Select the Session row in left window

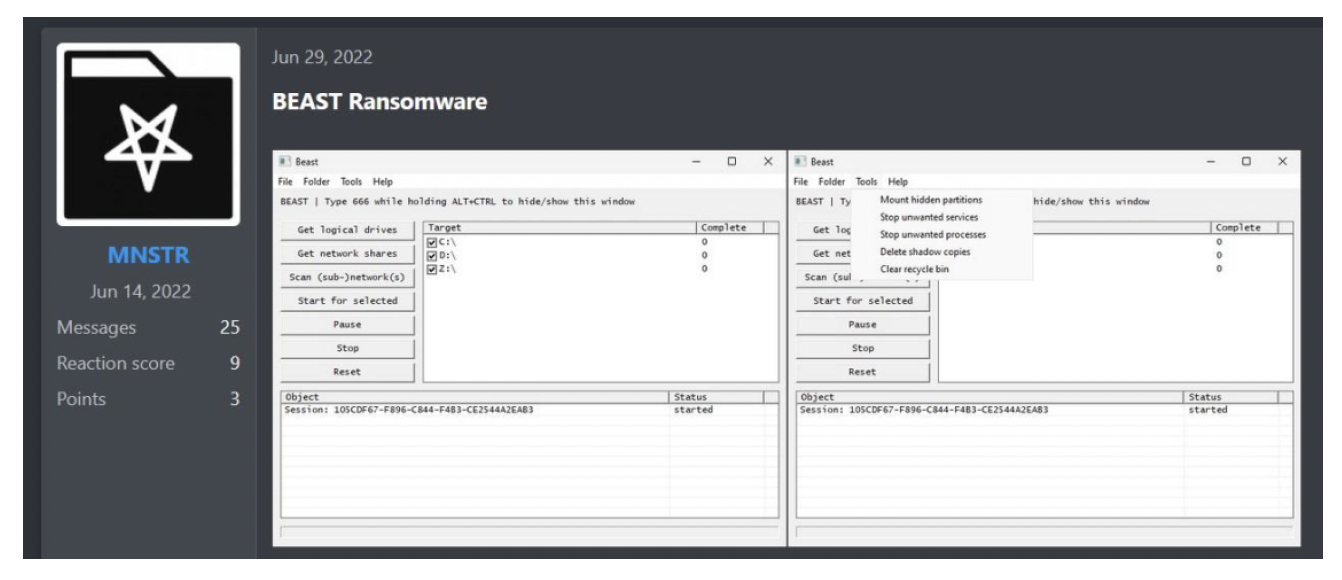pos(528,409)
